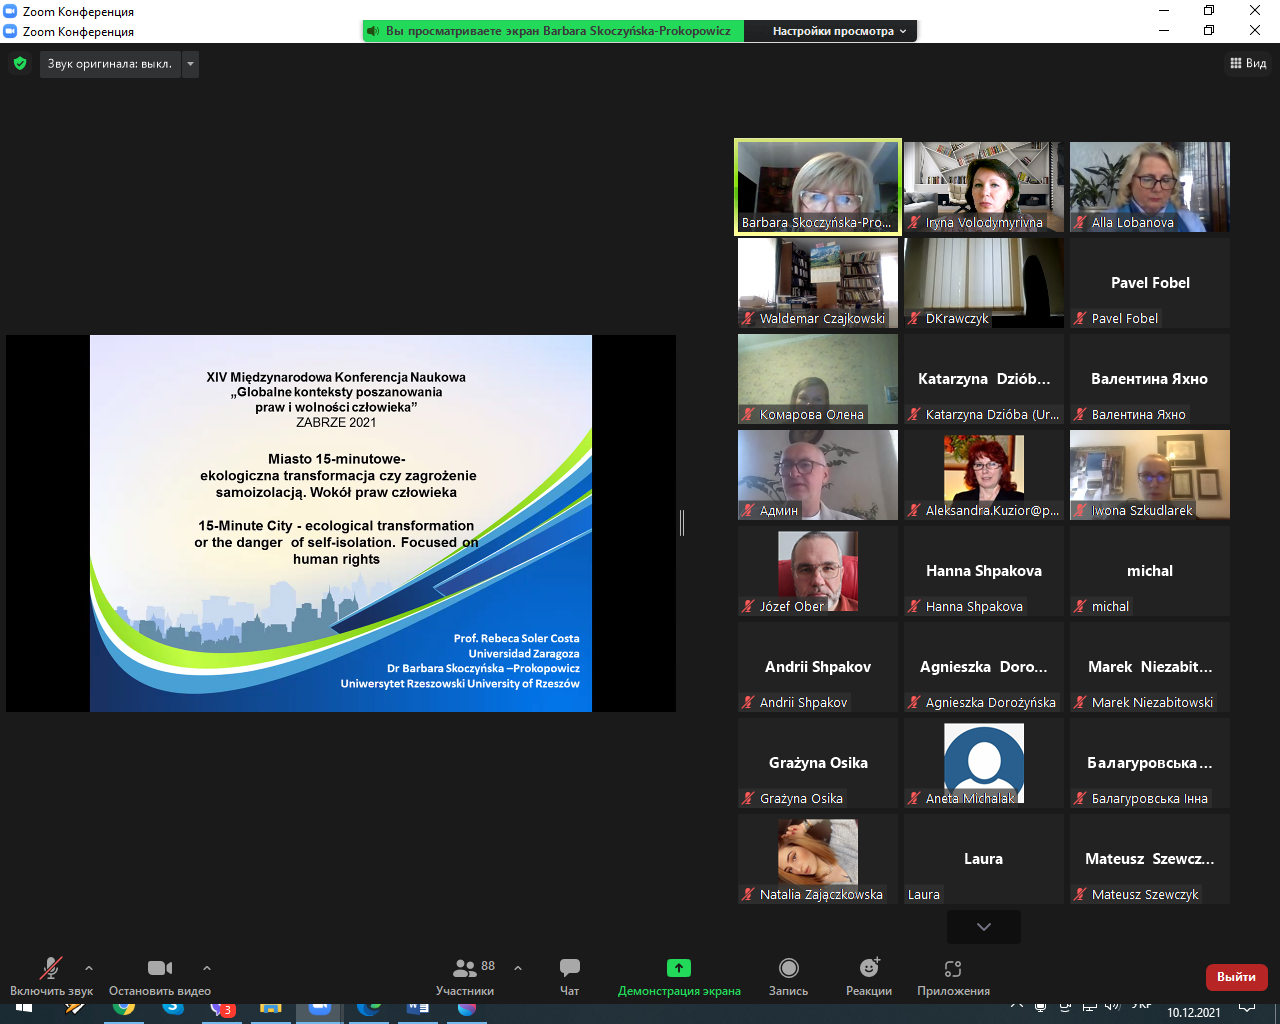Expand the audio options arrow beside the microphone
This screenshot has height=1024, width=1280.
click(x=89, y=968)
